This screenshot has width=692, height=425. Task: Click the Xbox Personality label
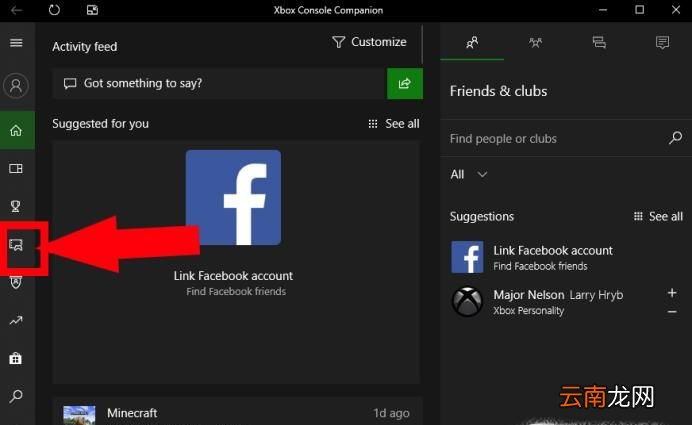click(x=529, y=311)
